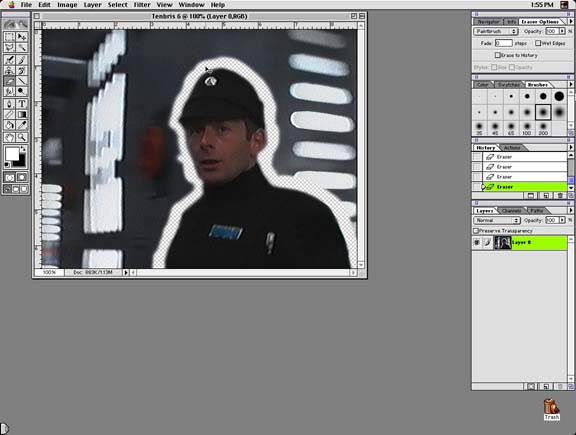Select the Line tool
Screen dimensions: 576x435
pyautogui.click(x=22, y=81)
